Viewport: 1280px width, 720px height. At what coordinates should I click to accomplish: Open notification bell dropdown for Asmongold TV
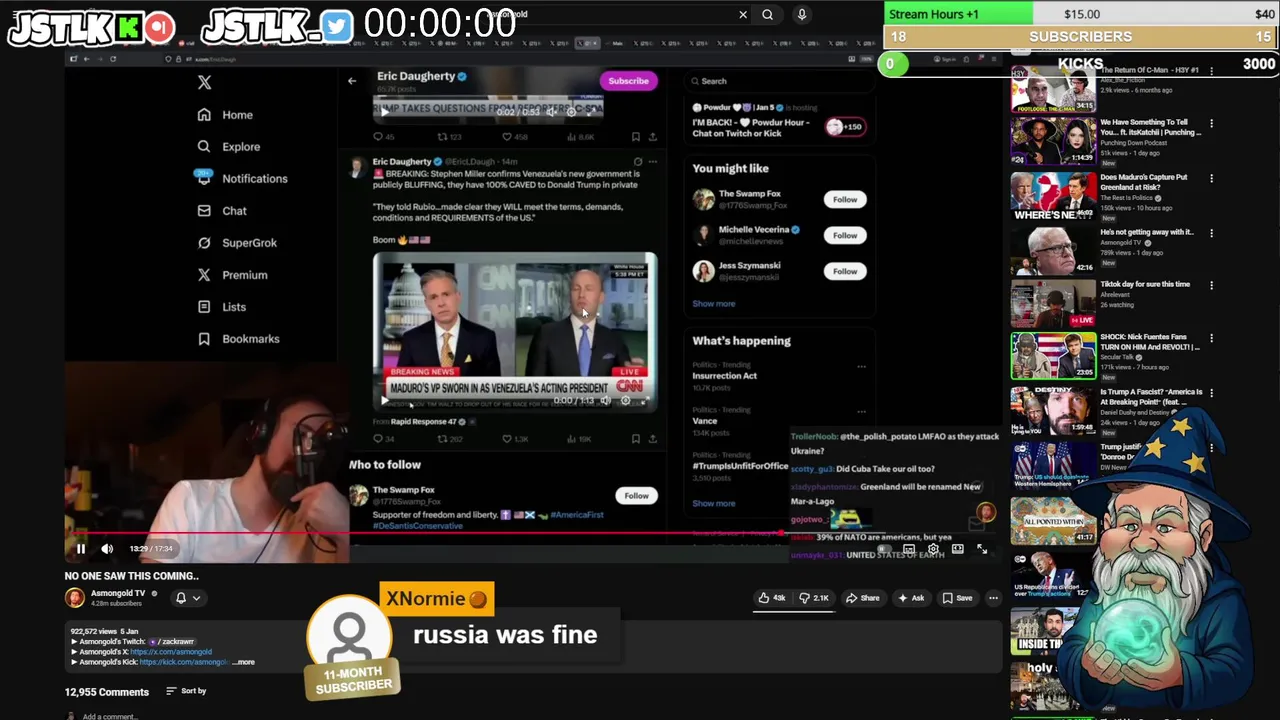pyautogui.click(x=188, y=598)
